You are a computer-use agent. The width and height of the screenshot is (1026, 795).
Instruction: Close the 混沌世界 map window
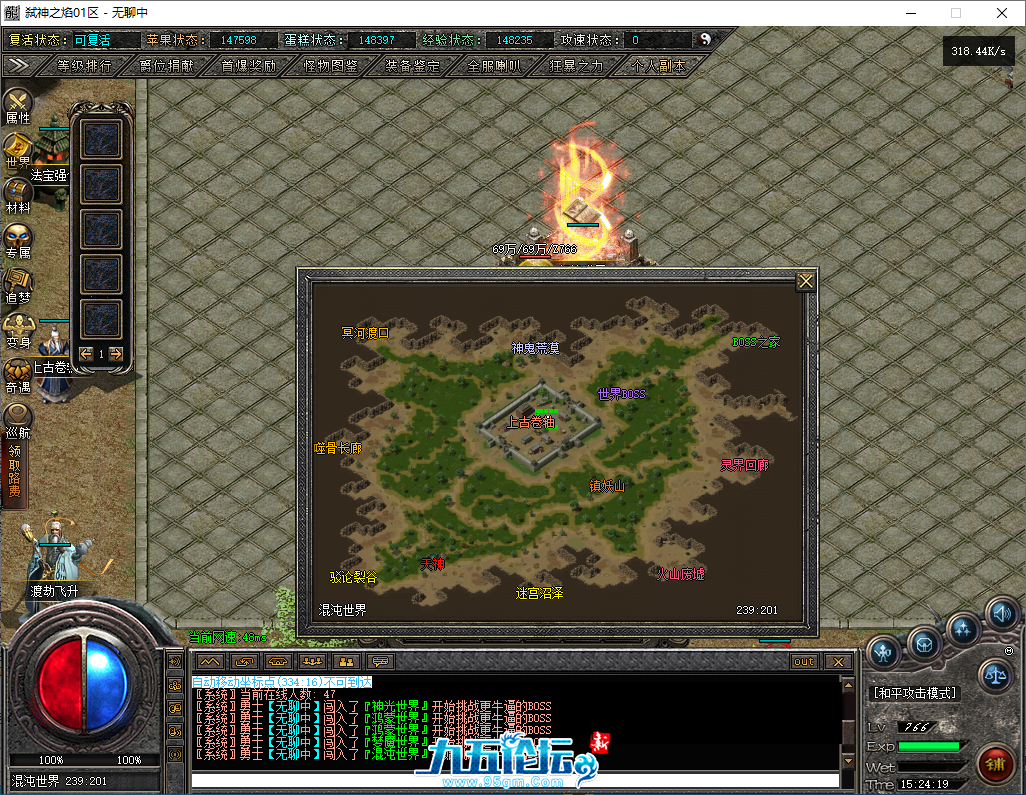point(805,282)
